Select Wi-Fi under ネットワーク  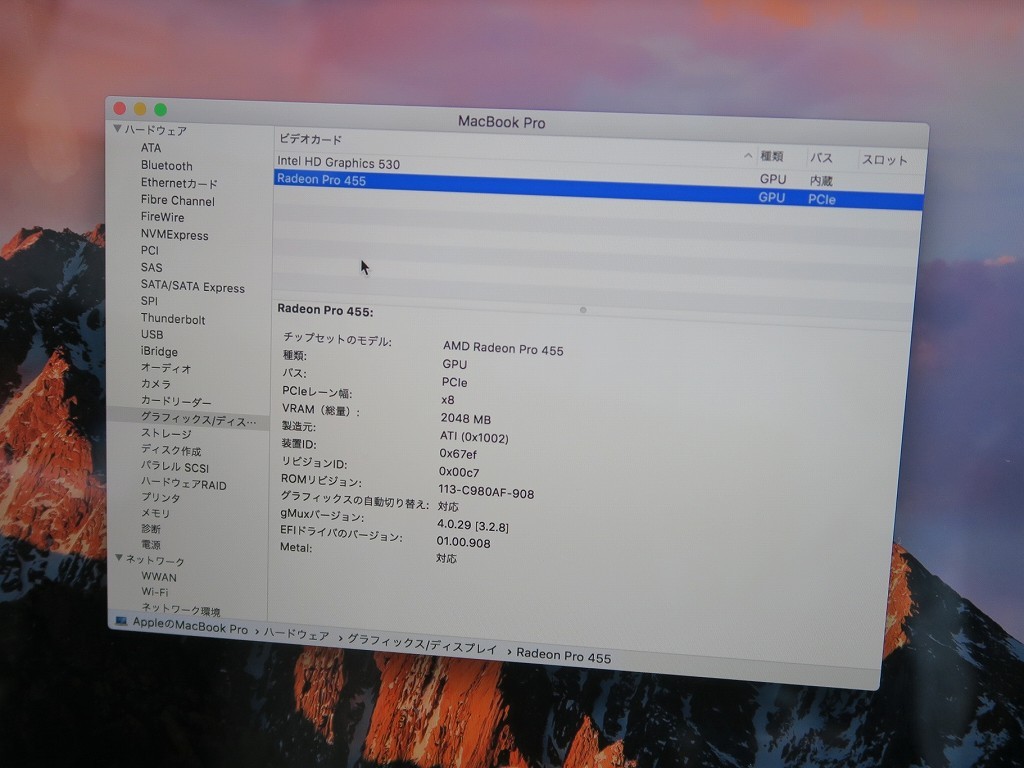click(155, 592)
